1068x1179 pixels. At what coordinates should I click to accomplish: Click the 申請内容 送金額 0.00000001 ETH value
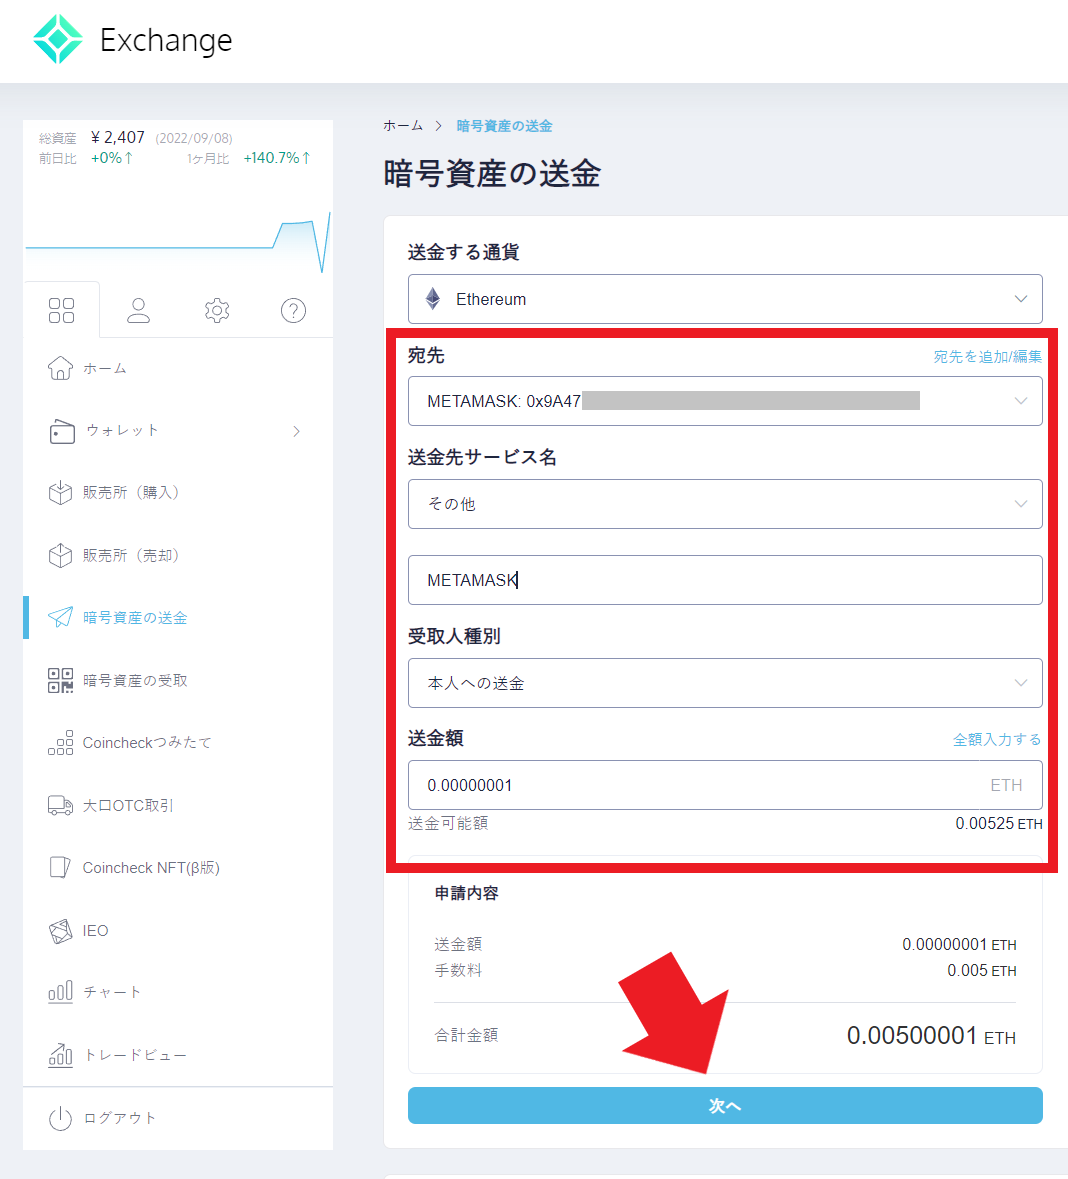[x=959, y=944]
